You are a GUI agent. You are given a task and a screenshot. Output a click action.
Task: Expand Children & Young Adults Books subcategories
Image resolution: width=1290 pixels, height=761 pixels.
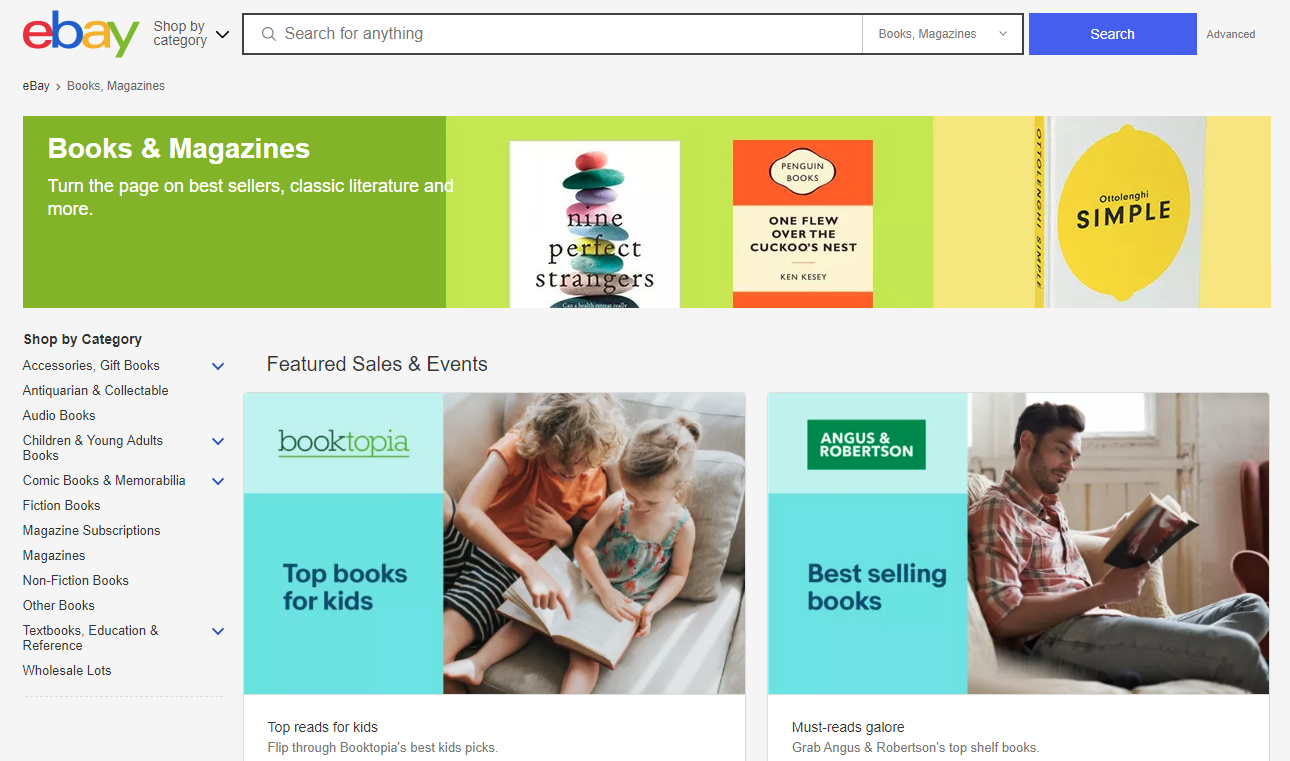(218, 441)
